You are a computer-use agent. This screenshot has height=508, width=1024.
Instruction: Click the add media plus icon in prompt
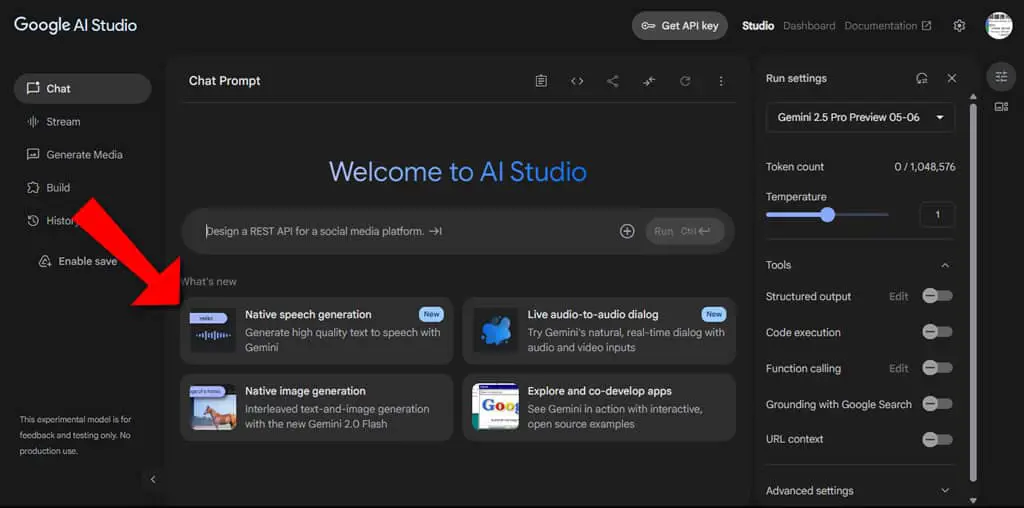coord(627,231)
